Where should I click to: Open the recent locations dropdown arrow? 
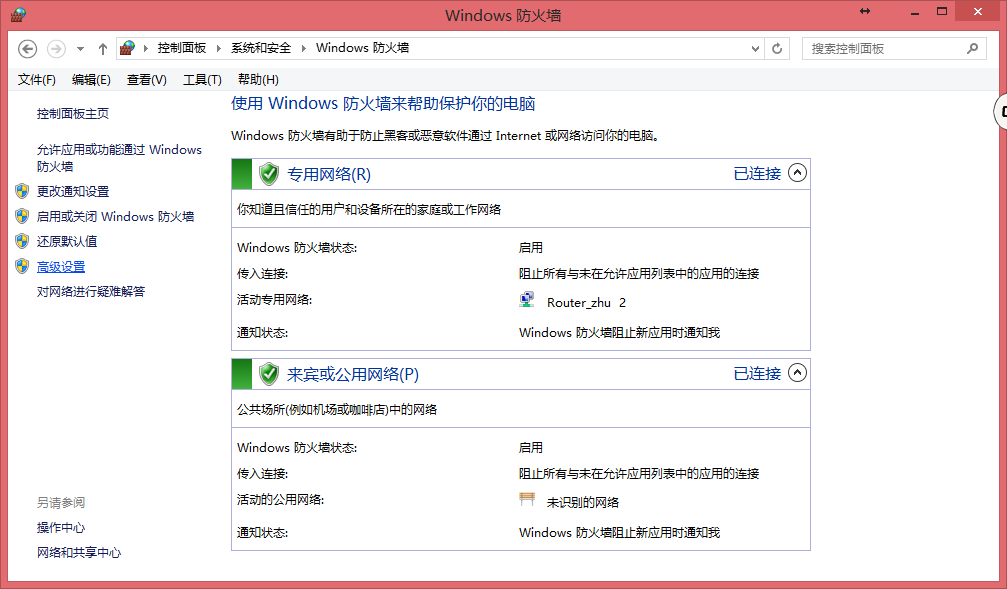(80, 49)
